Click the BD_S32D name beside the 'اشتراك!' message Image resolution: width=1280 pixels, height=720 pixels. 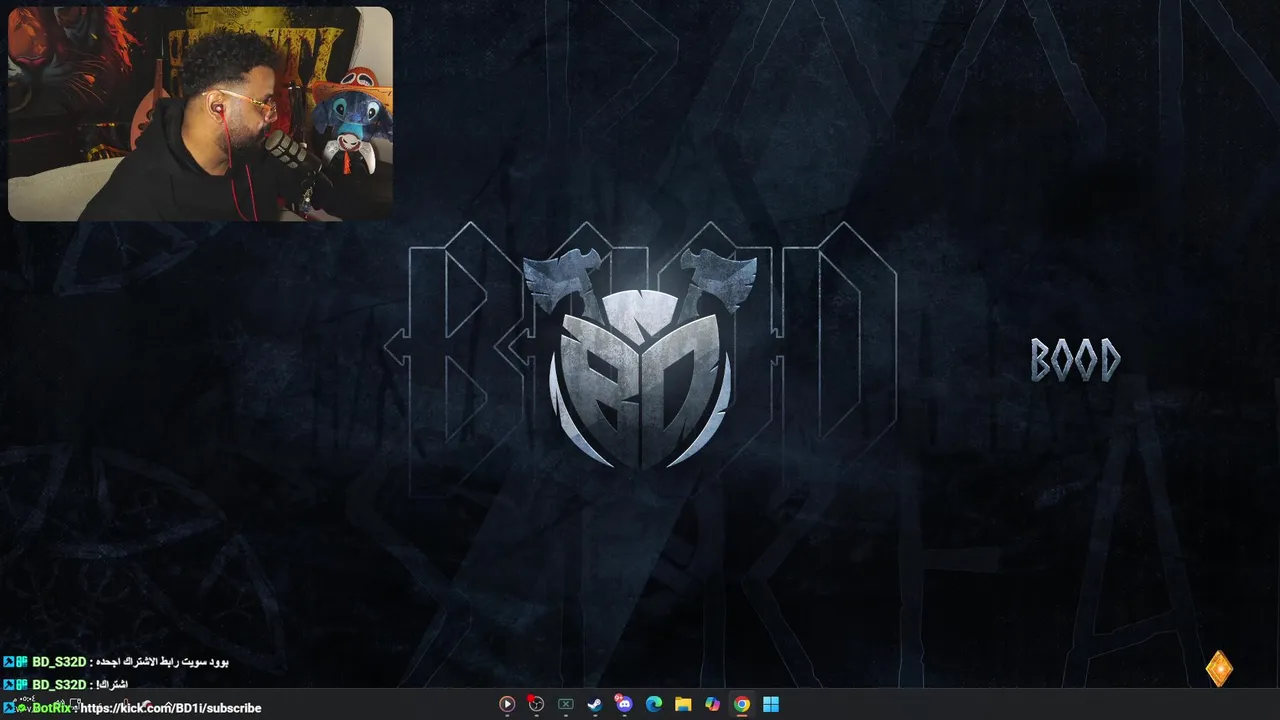coord(59,685)
